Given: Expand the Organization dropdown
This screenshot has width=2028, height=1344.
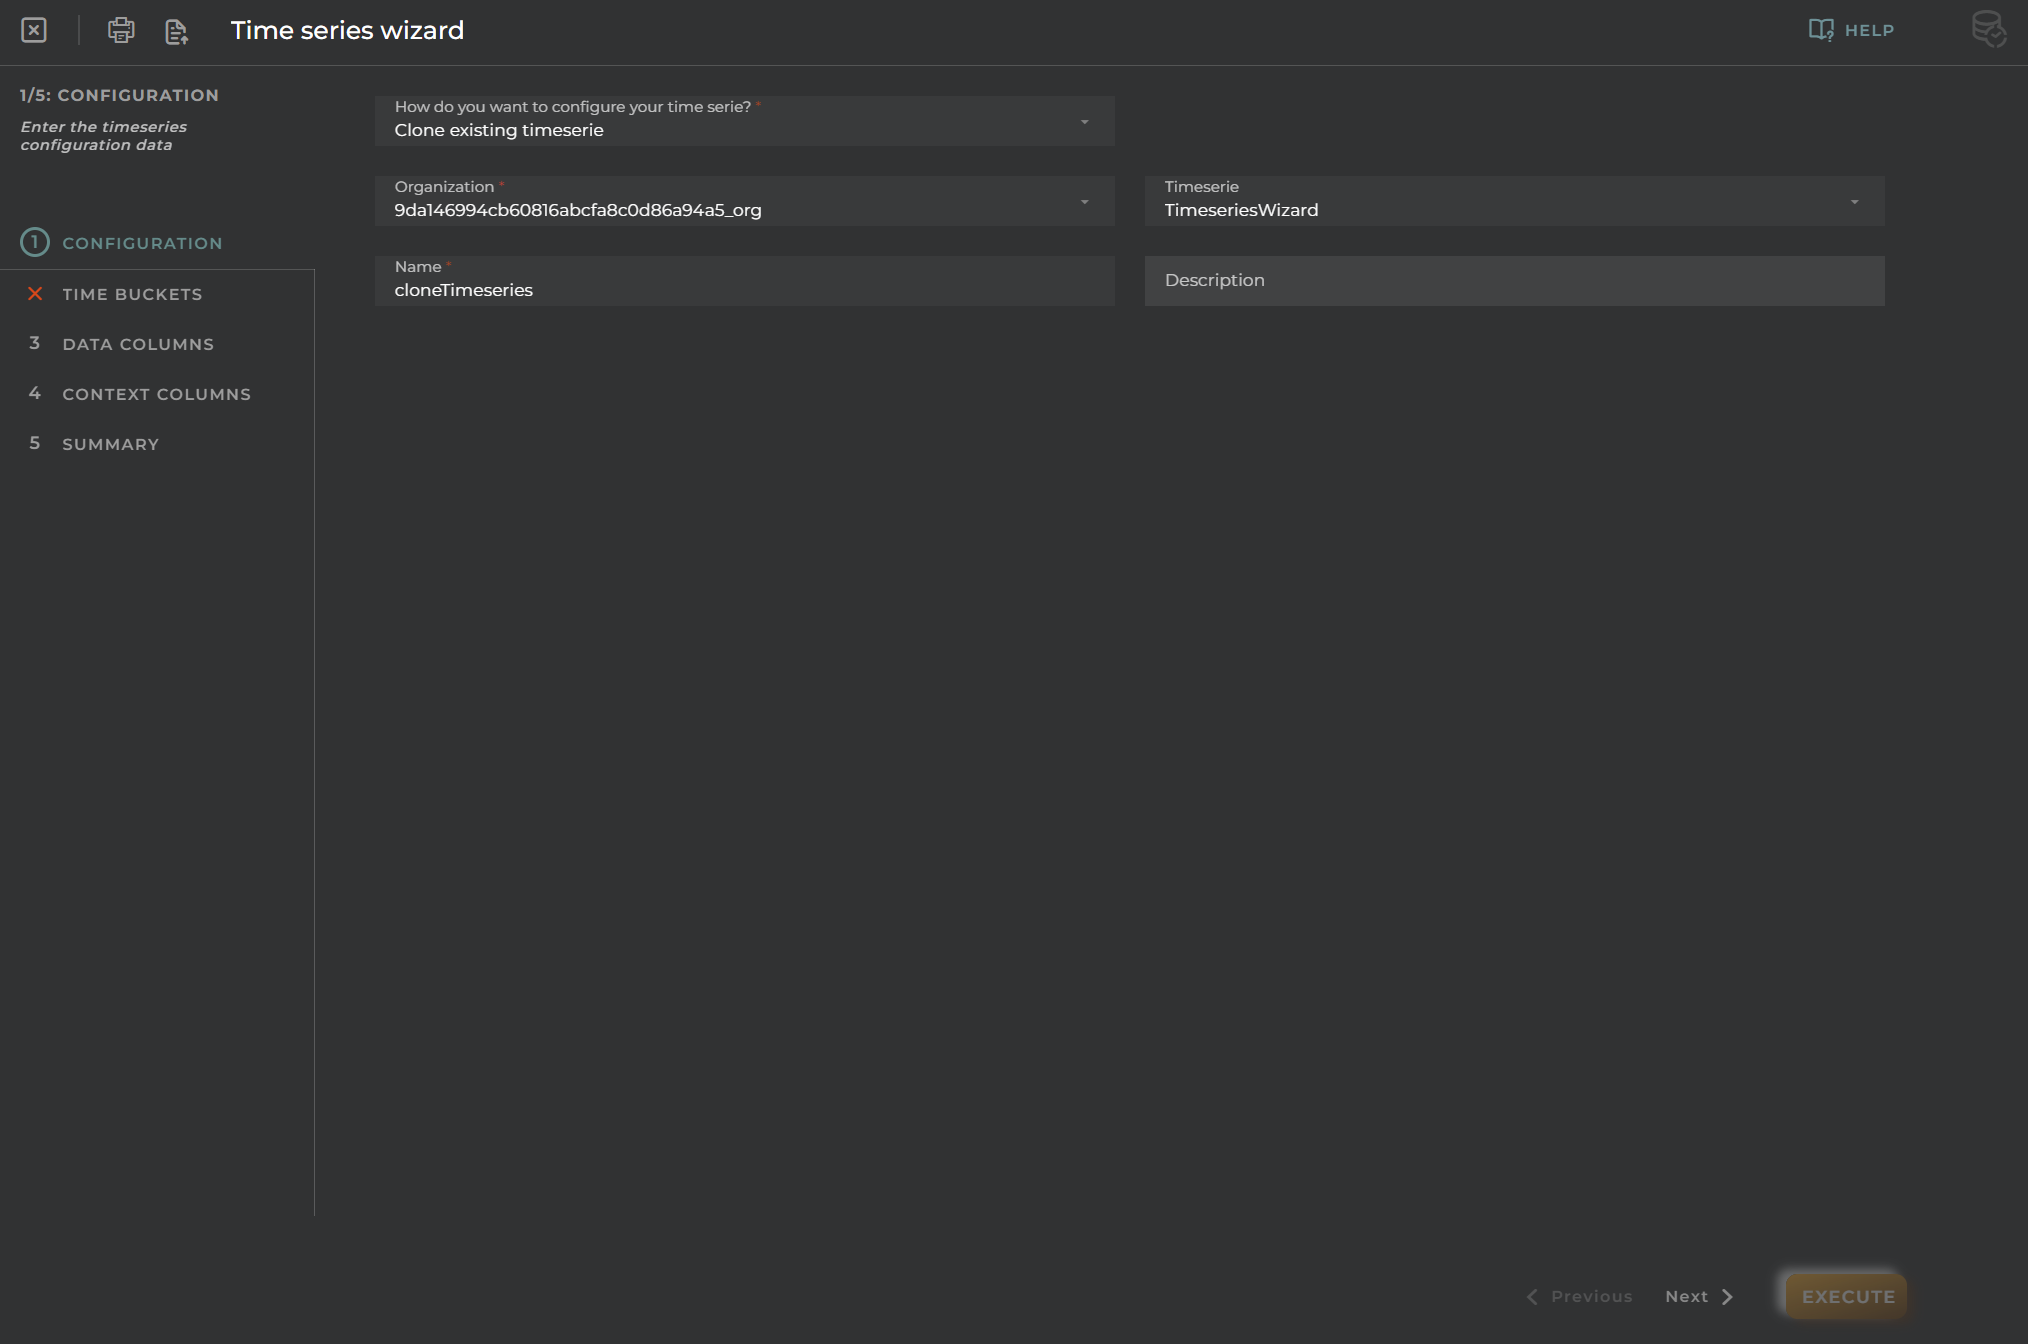Looking at the screenshot, I should (x=744, y=200).
